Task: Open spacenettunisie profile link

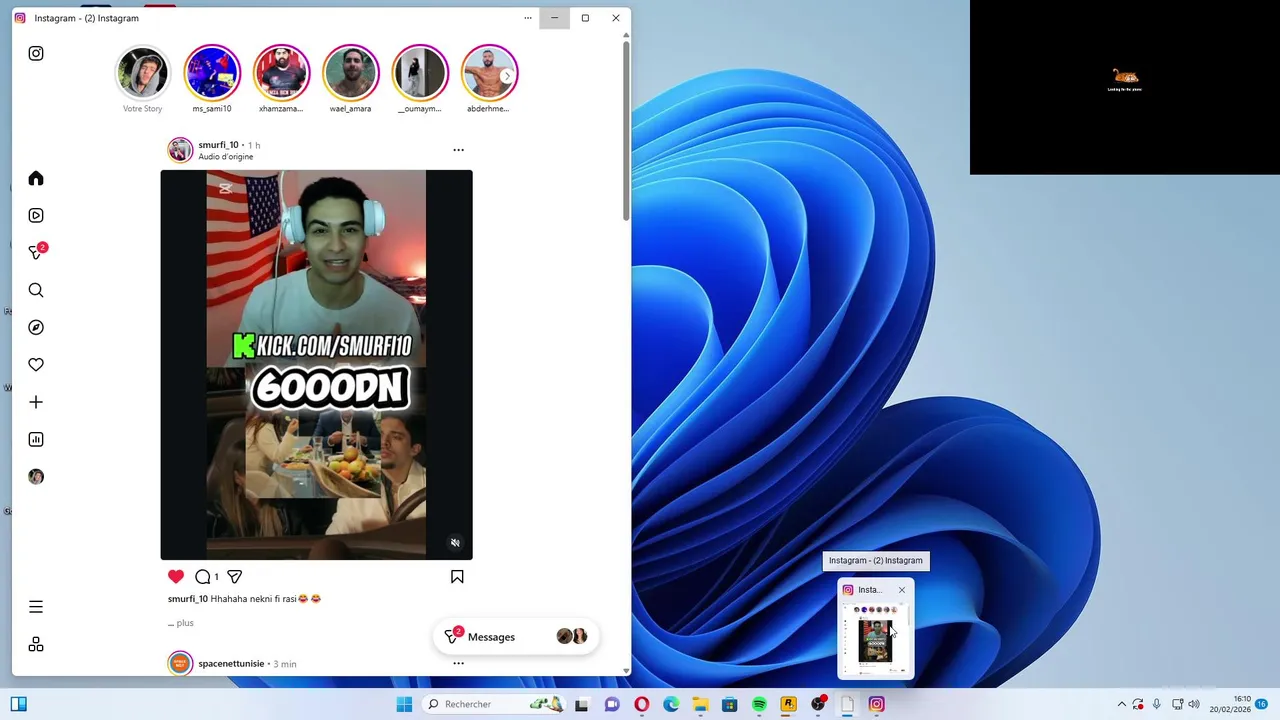Action: (231, 664)
